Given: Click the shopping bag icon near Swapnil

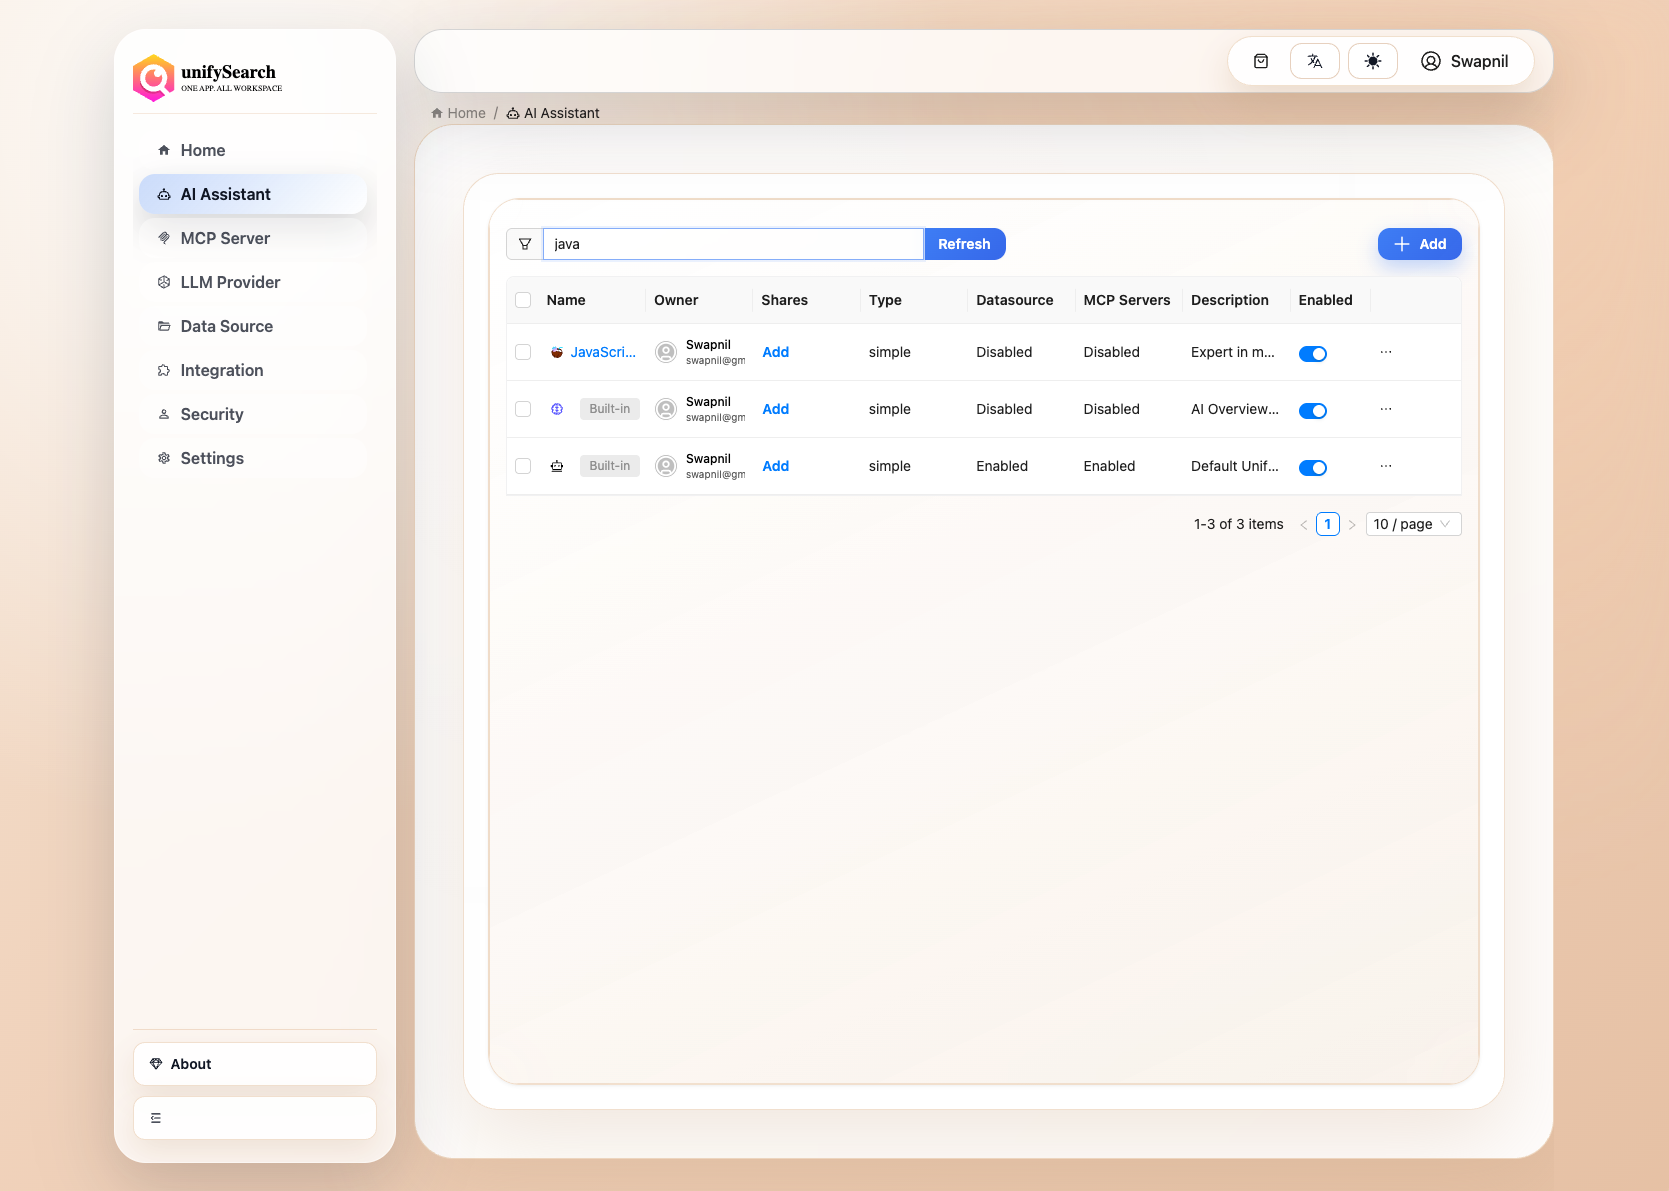Looking at the screenshot, I should pyautogui.click(x=1260, y=61).
